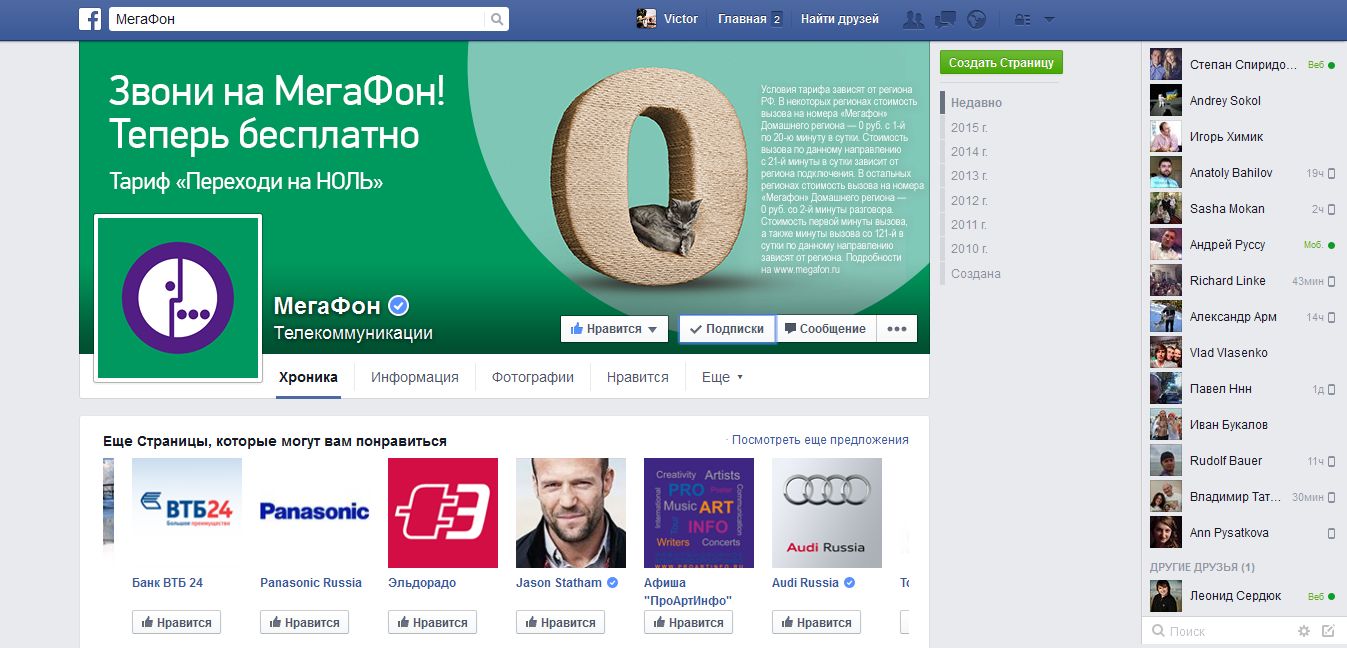The image size is (1347, 648).
Task: Switch to the Нравится tab
Action: point(638,377)
